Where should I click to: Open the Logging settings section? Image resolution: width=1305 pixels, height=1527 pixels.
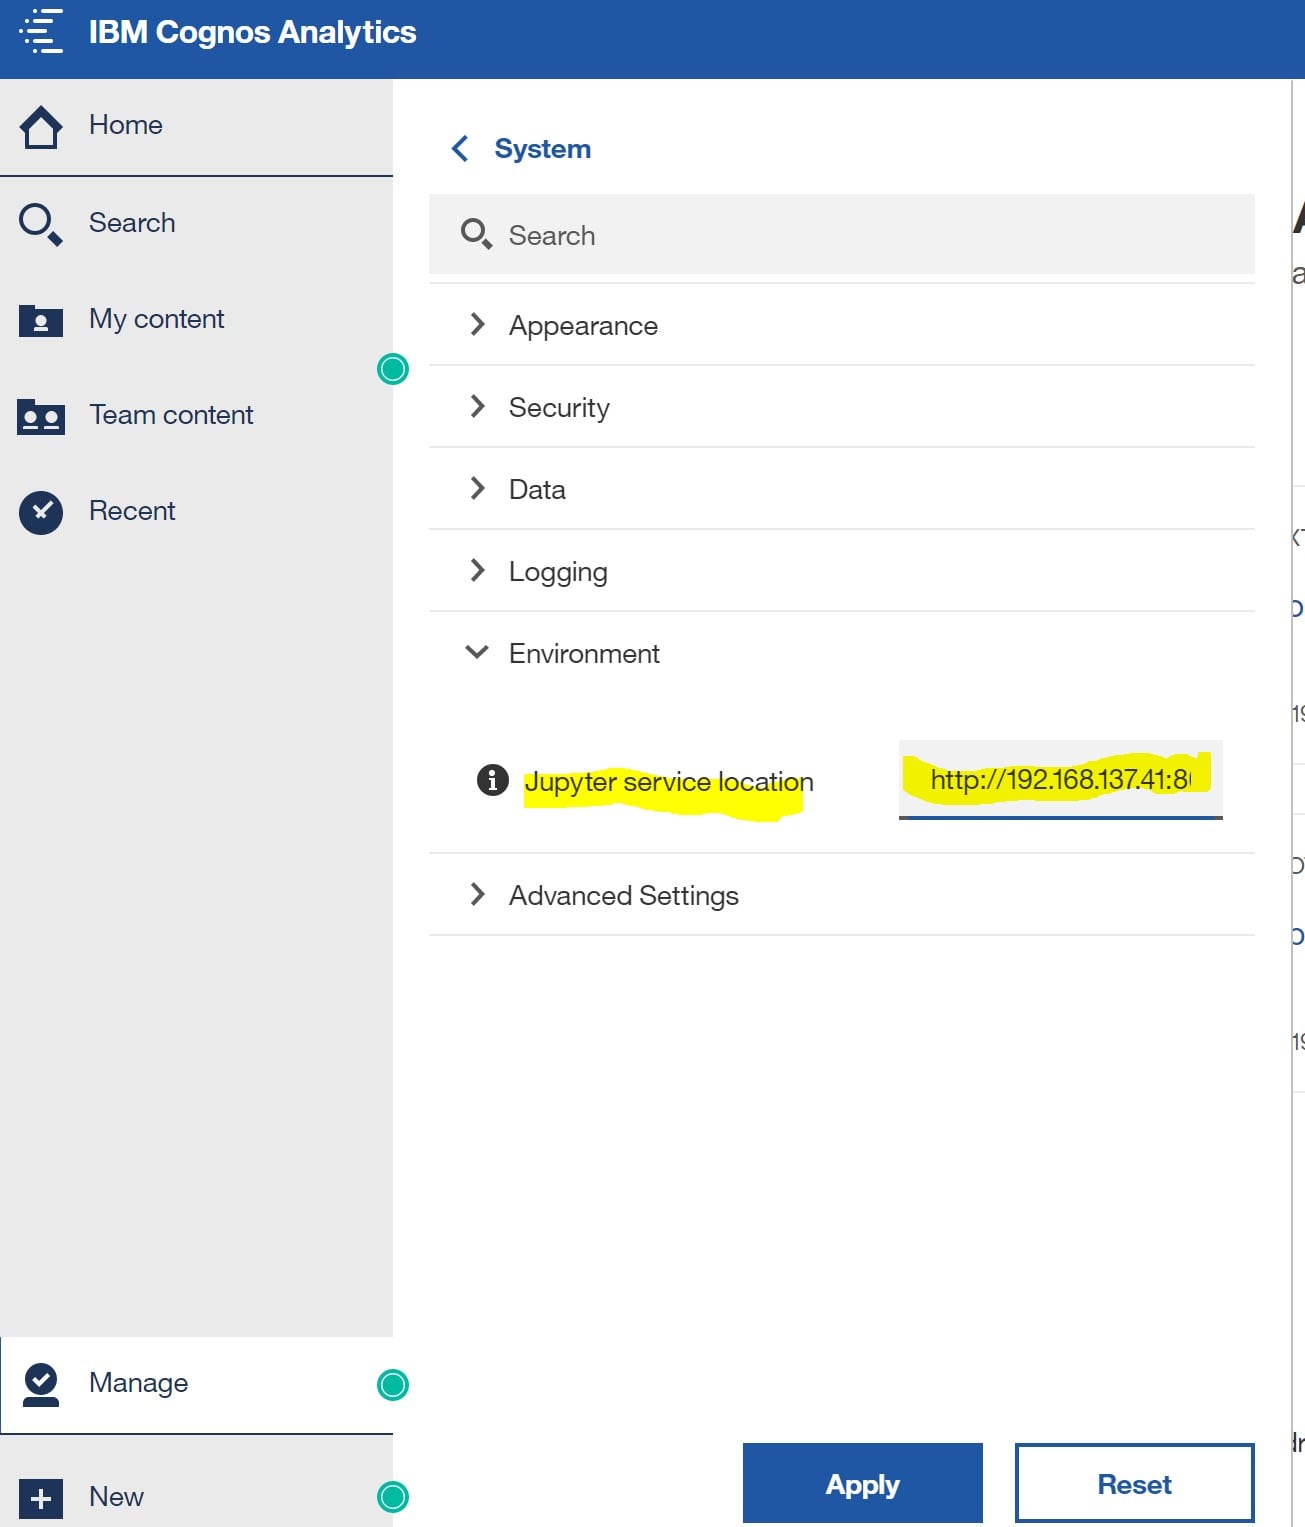pyautogui.click(x=478, y=571)
